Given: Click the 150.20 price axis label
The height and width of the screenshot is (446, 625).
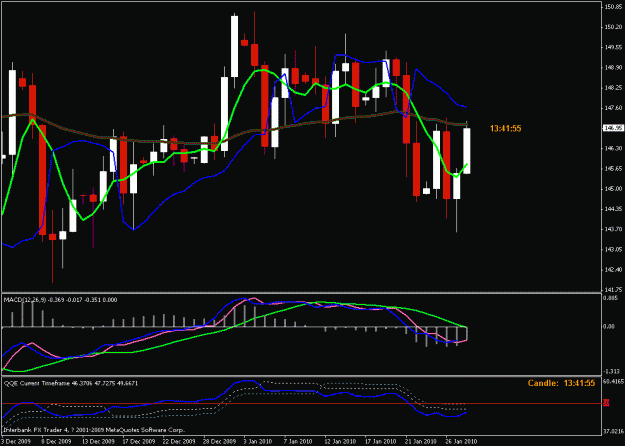Looking at the screenshot, I should pos(613,27).
